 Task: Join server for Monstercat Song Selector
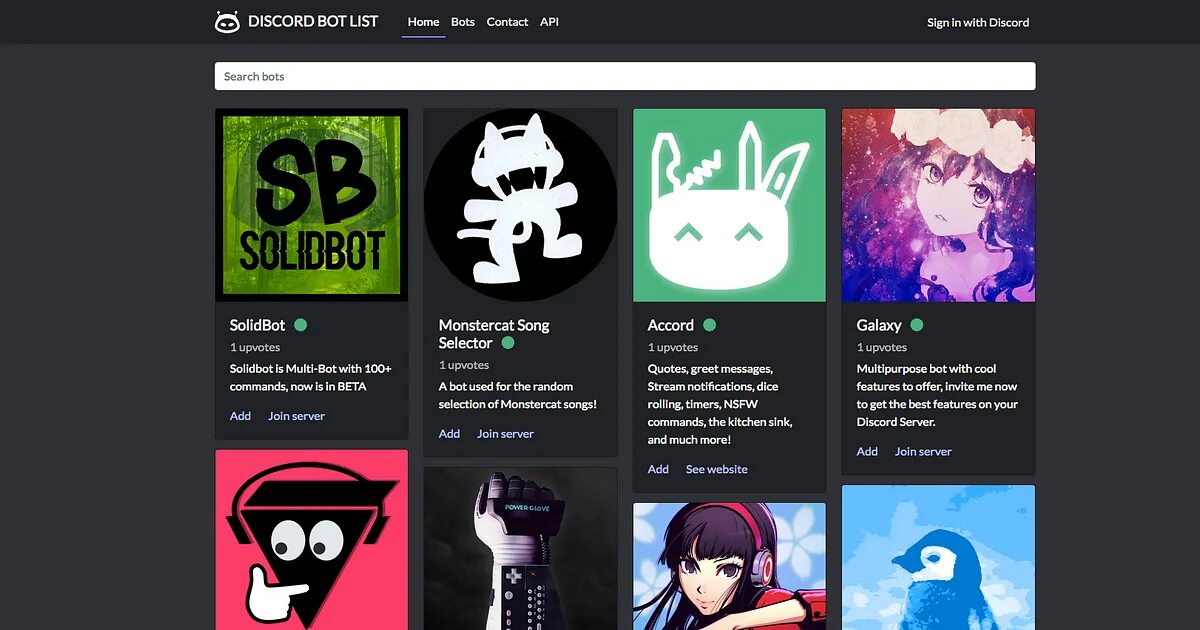tap(505, 434)
